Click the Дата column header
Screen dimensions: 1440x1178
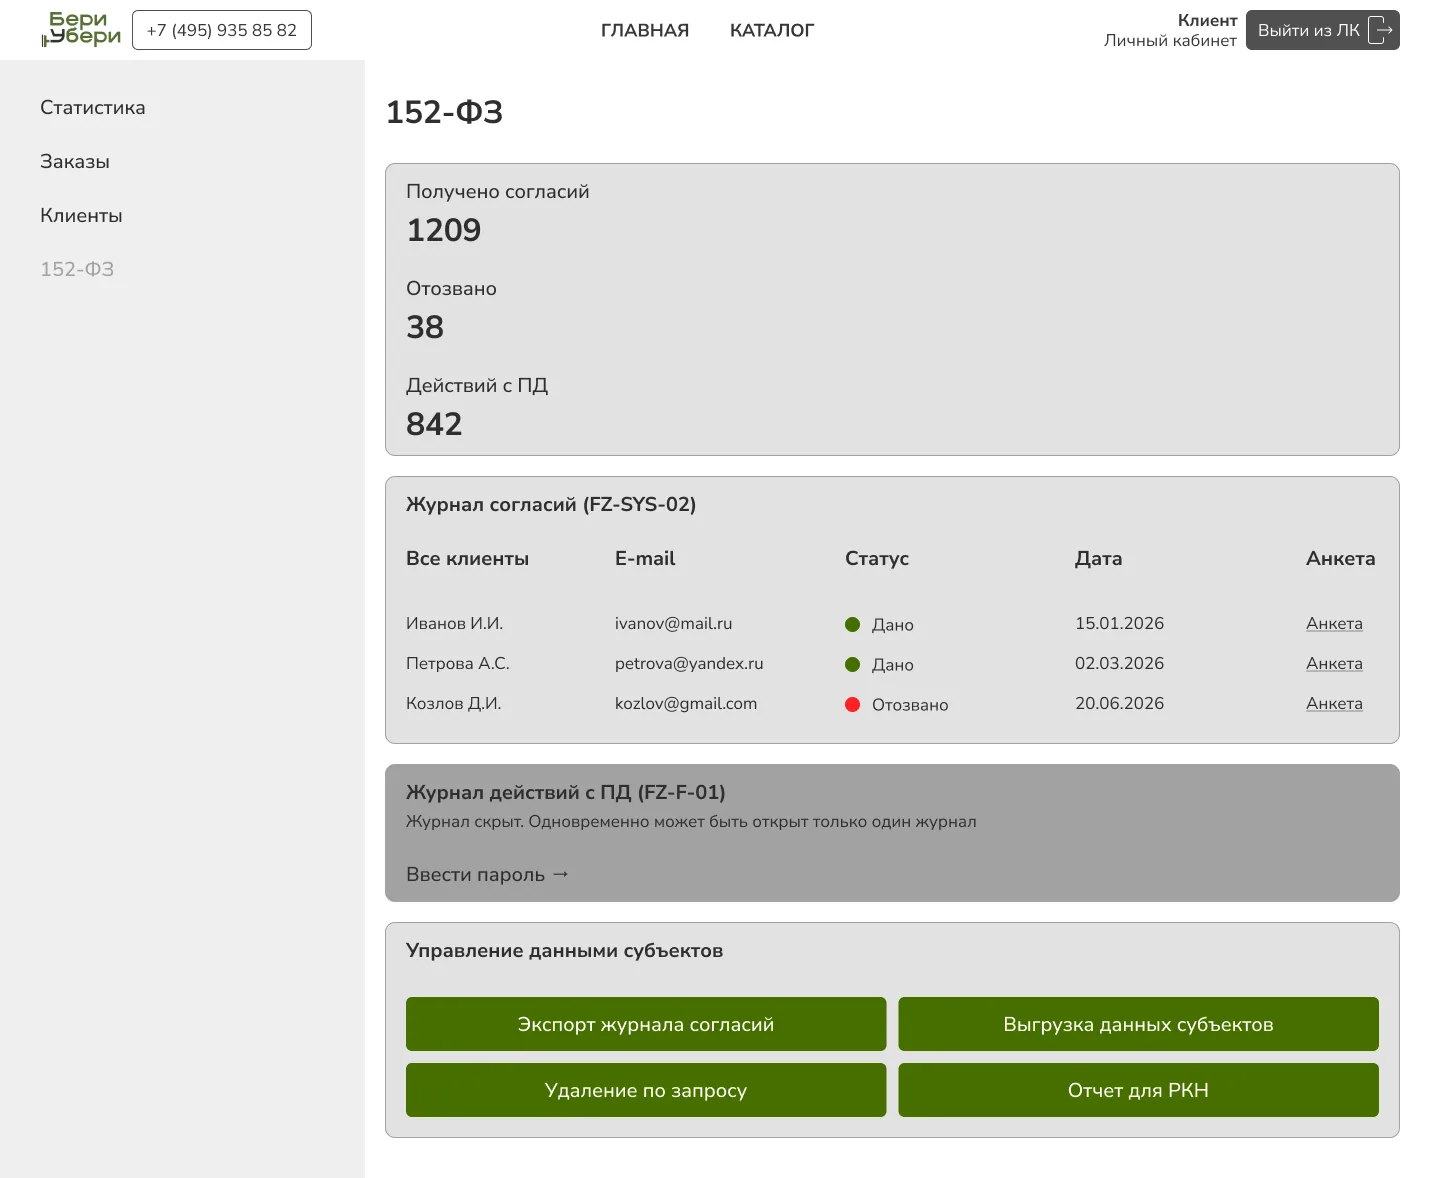pyautogui.click(x=1098, y=558)
